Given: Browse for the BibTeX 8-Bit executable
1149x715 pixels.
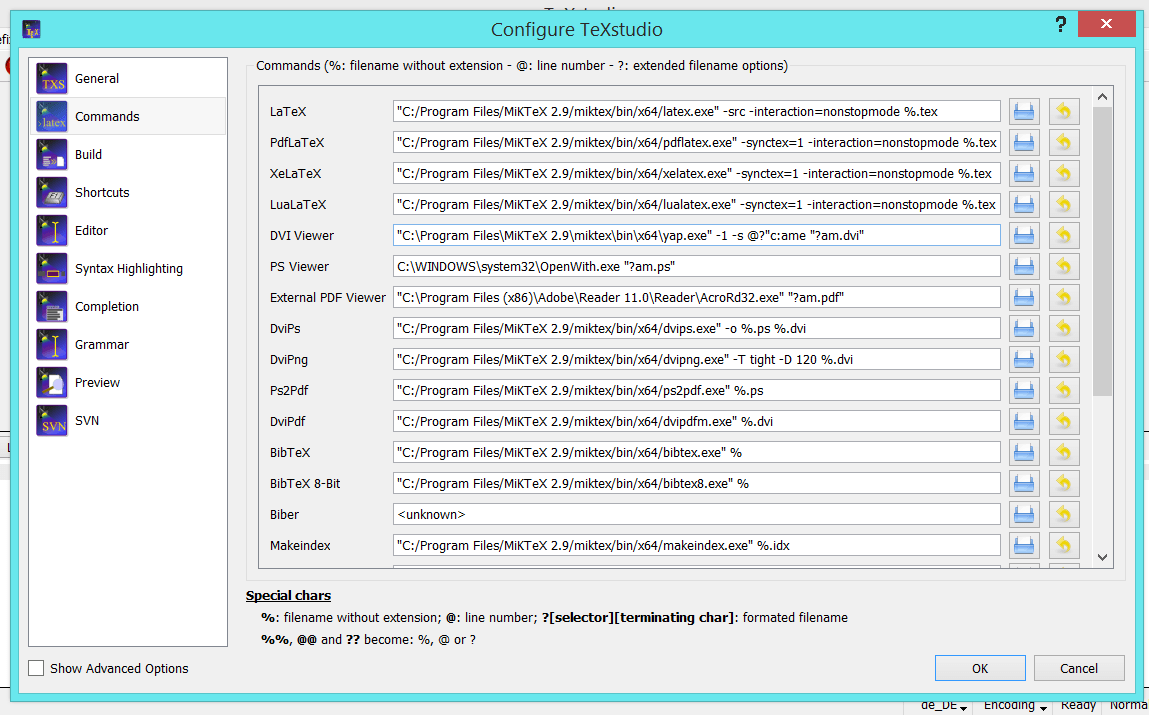Looking at the screenshot, I should (x=1024, y=484).
